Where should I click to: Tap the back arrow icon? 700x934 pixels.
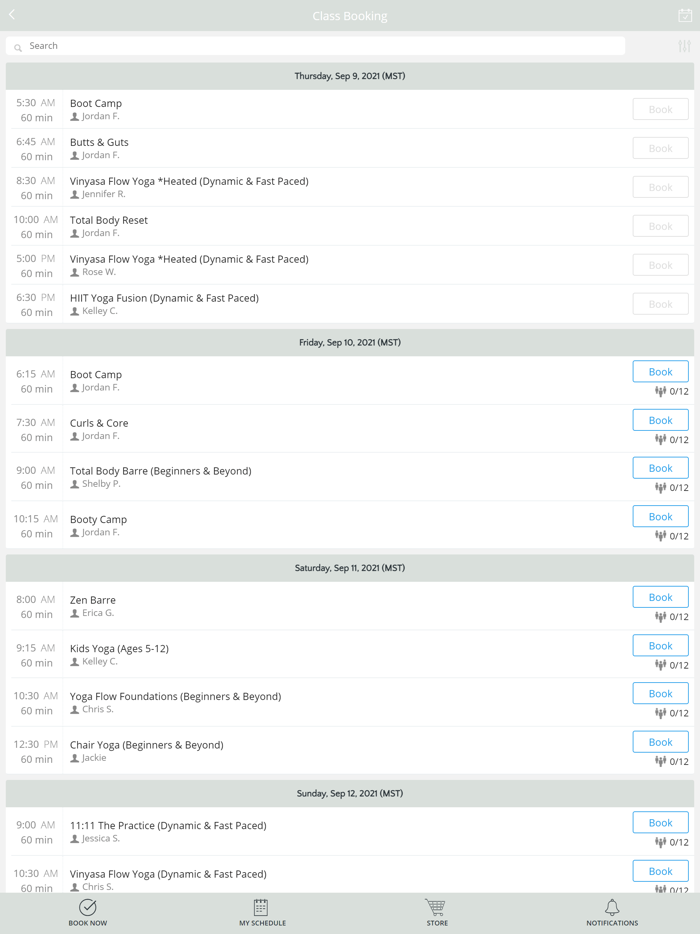(12, 15)
